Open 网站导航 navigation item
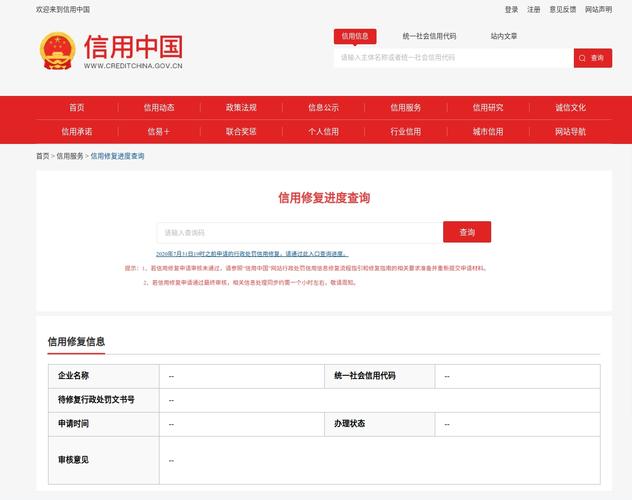Screen dimensions: 632x500 tap(570, 132)
